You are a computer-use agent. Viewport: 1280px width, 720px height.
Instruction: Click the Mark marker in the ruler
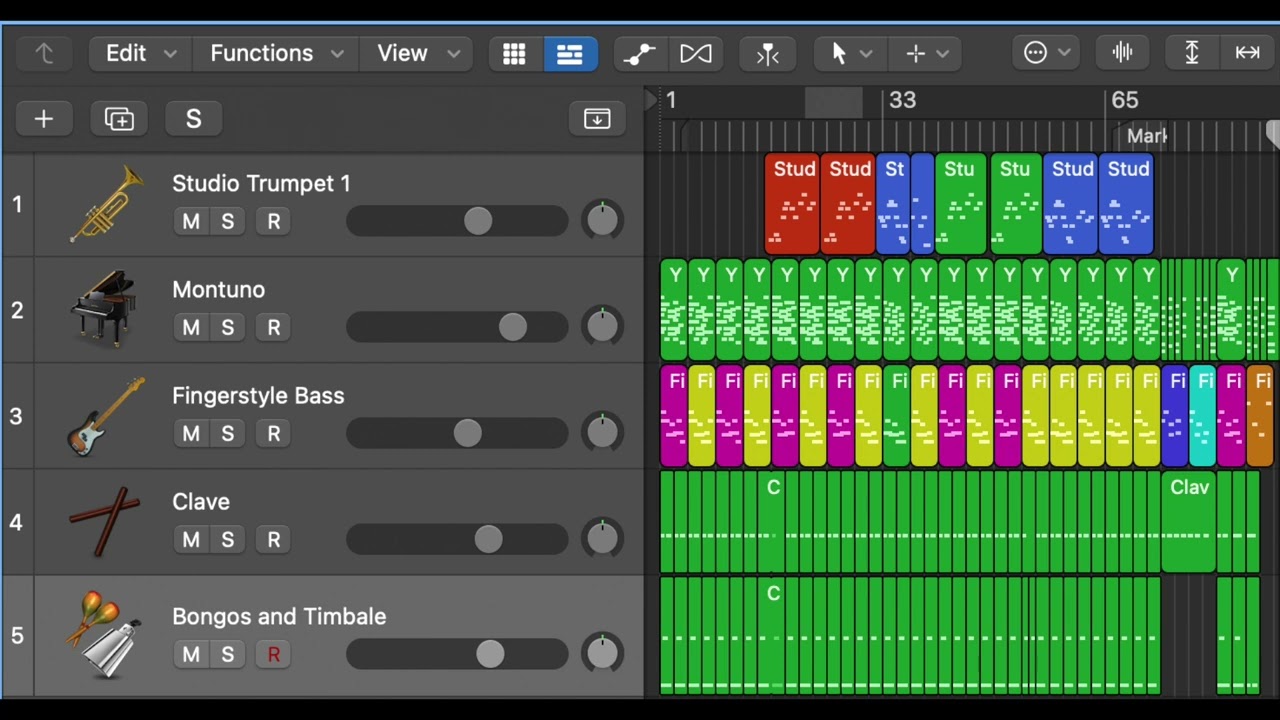tap(1147, 135)
